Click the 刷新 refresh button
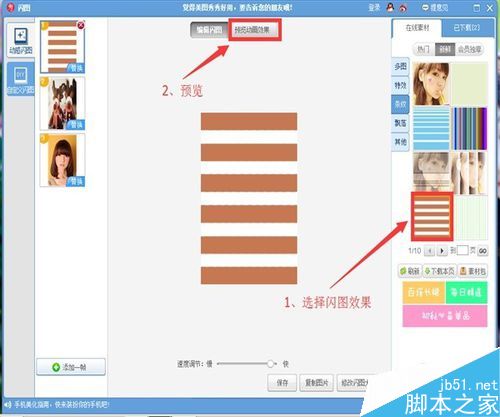Viewport: 500px width, 417px height. pyautogui.click(x=410, y=271)
